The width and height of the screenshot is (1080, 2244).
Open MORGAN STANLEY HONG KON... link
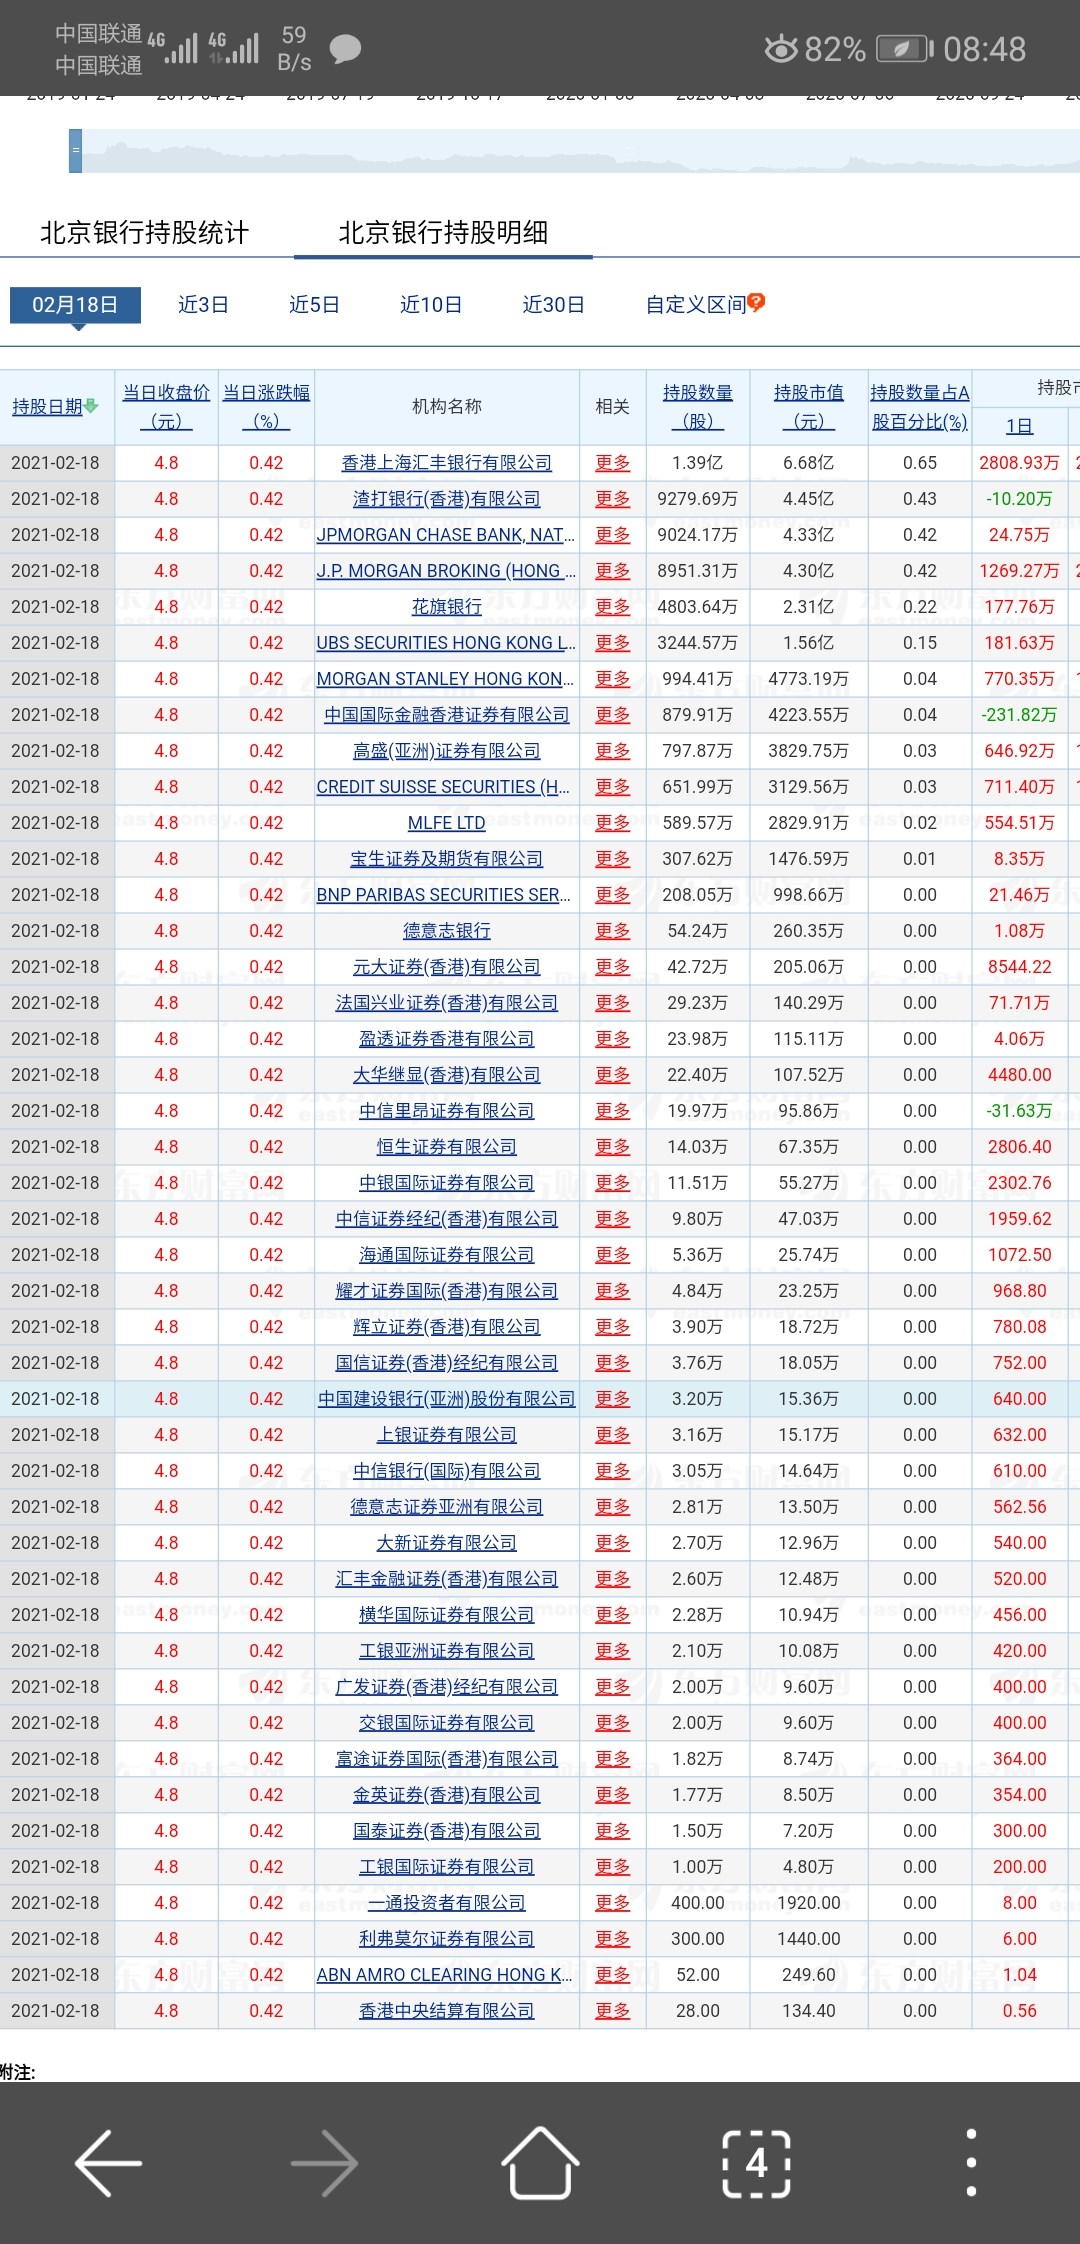coord(446,679)
